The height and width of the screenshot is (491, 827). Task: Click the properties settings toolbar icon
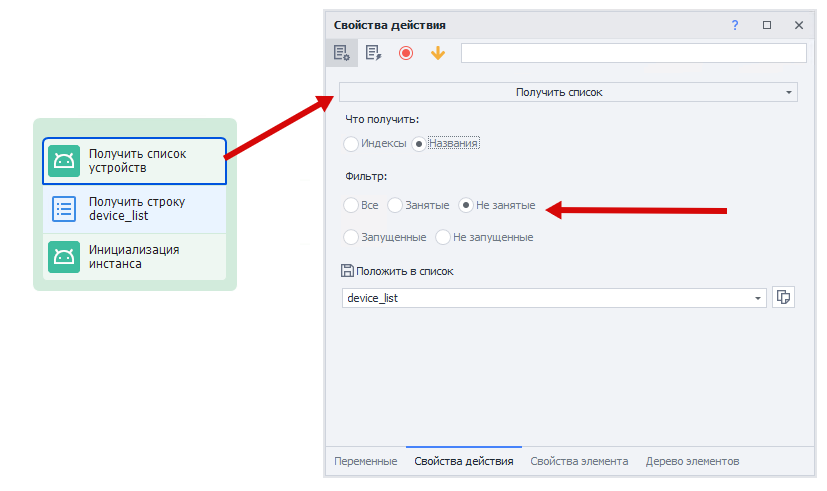click(x=341, y=53)
